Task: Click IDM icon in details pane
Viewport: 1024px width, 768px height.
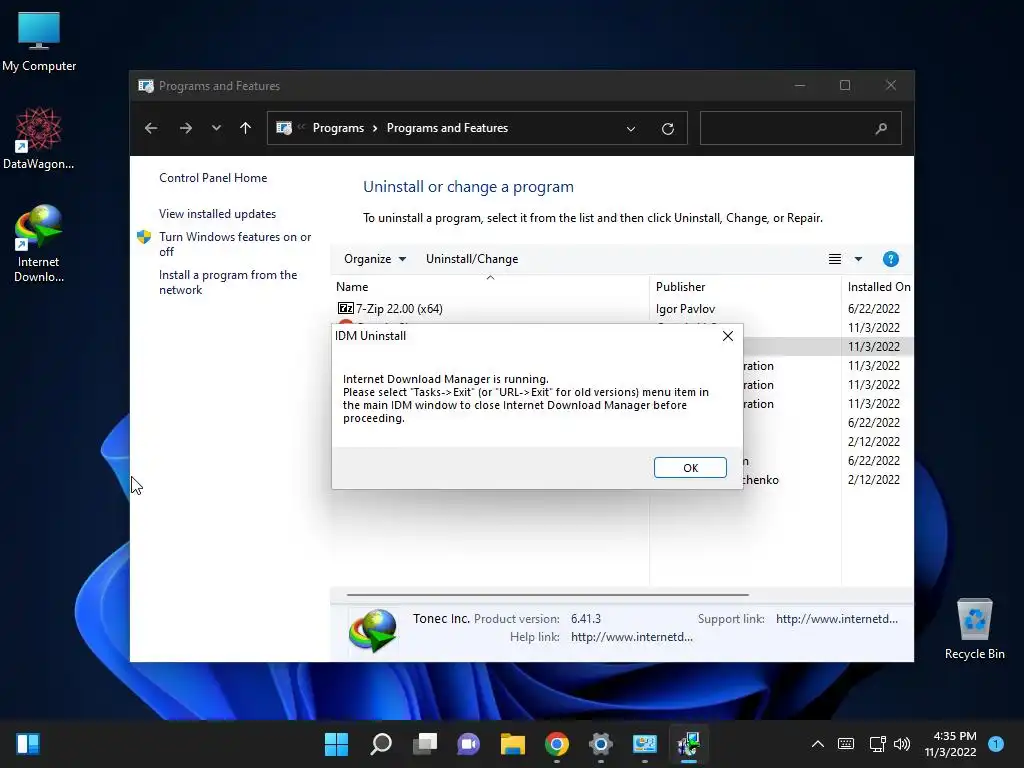Action: tap(372, 631)
